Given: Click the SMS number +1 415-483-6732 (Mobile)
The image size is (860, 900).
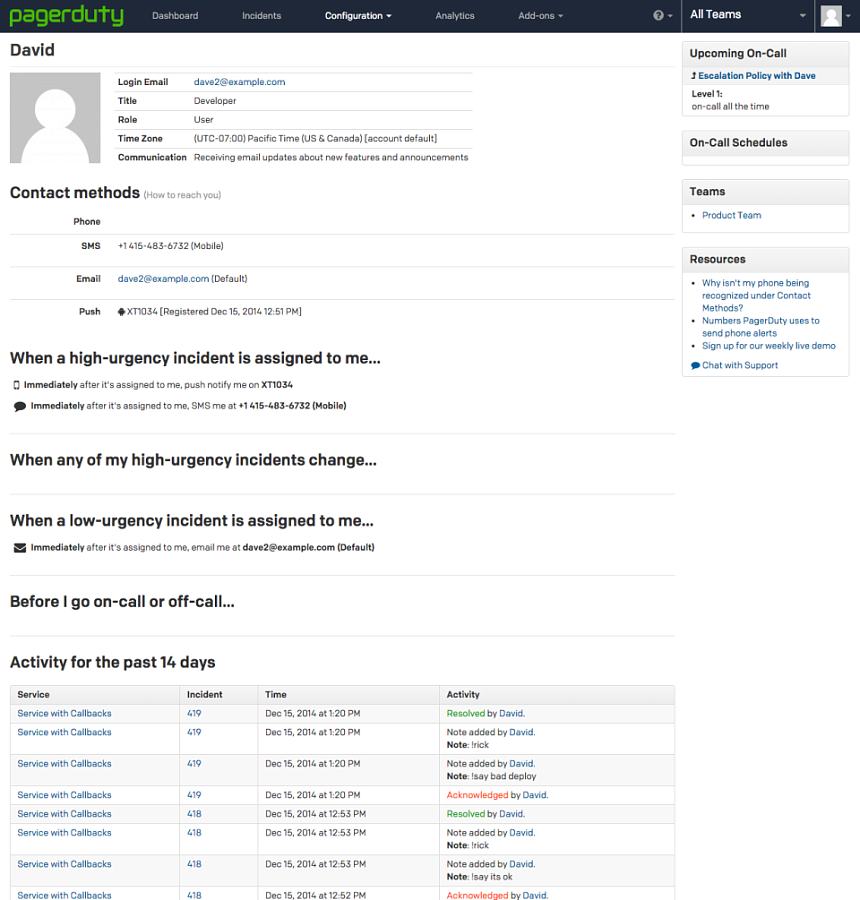Looking at the screenshot, I should point(171,246).
